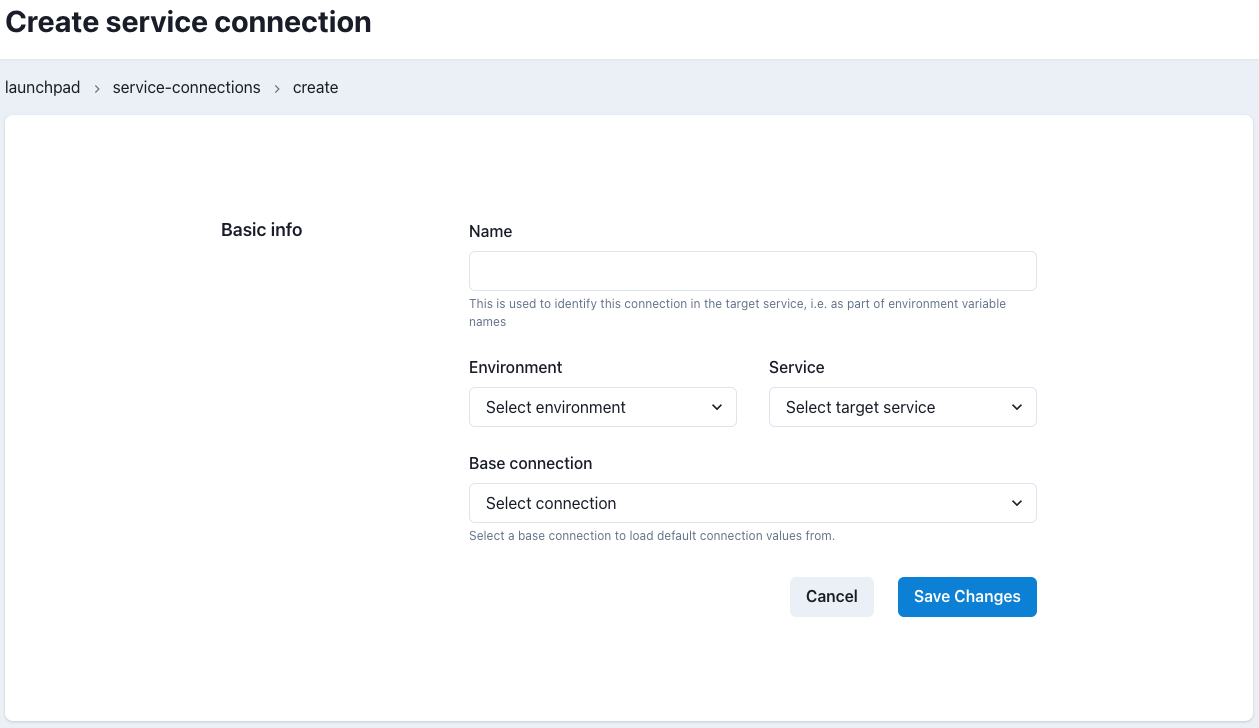Click the Save Changes button
The image size is (1259, 728).
coord(966,597)
